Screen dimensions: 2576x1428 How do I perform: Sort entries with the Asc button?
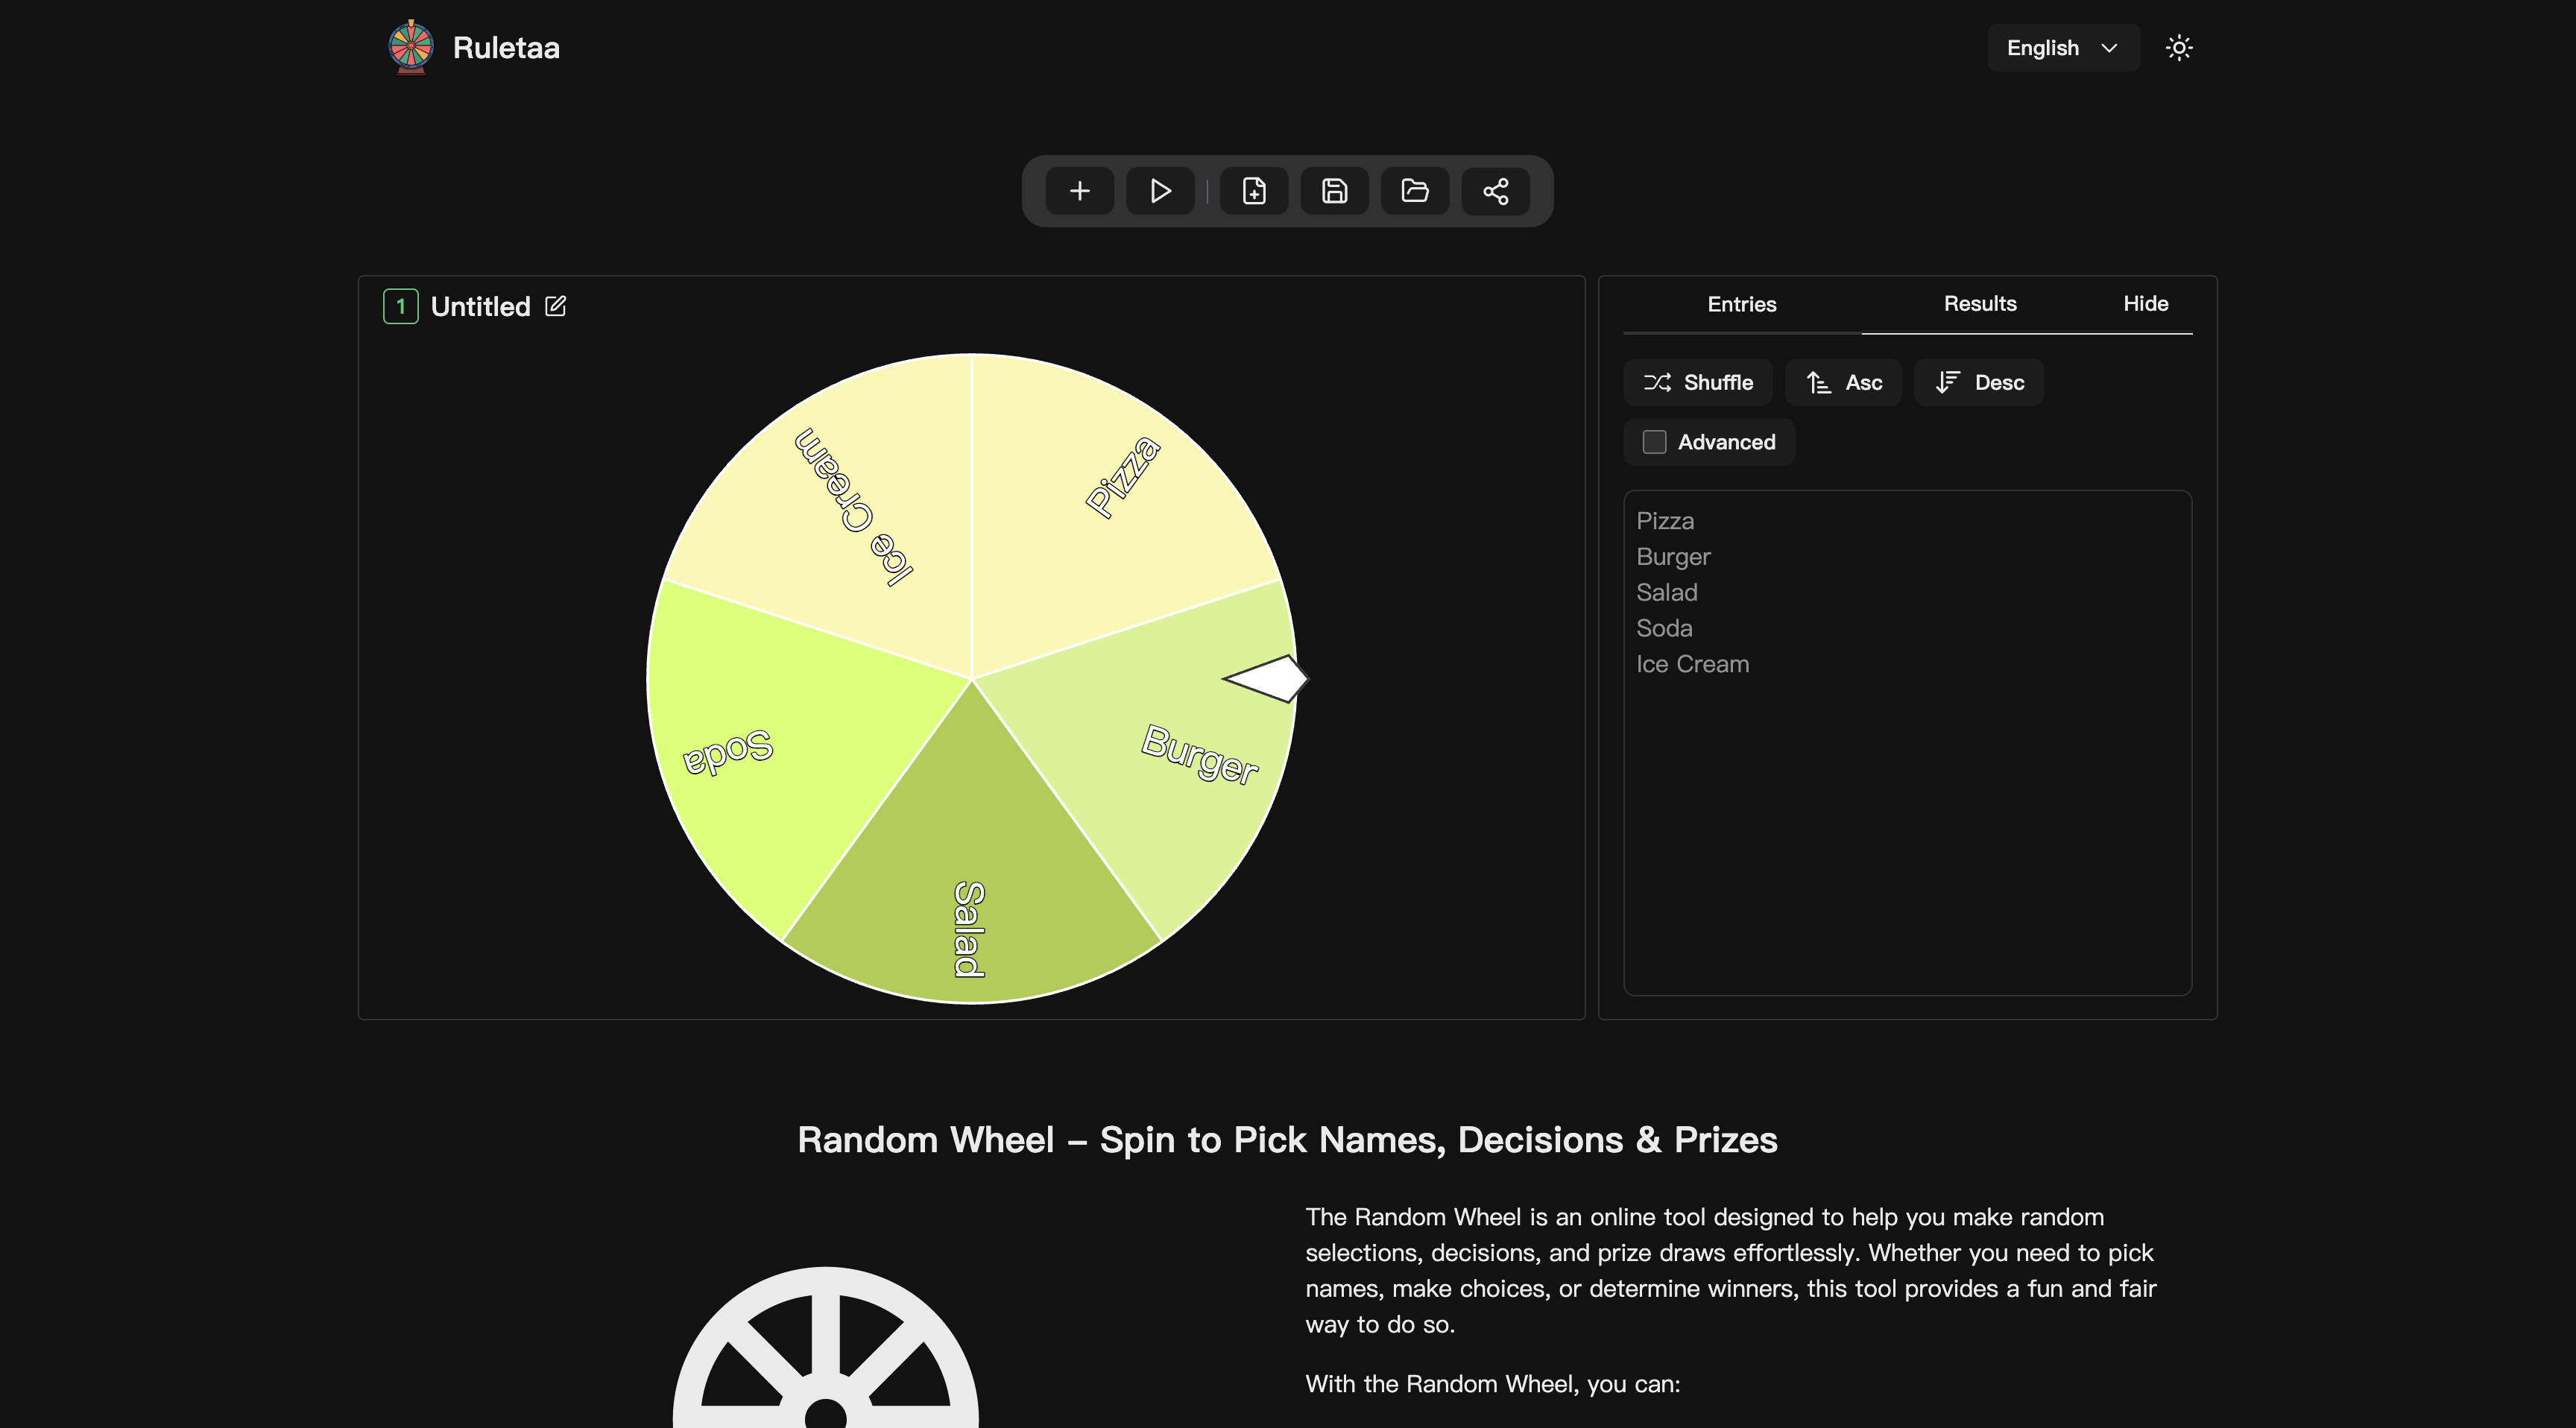1843,383
